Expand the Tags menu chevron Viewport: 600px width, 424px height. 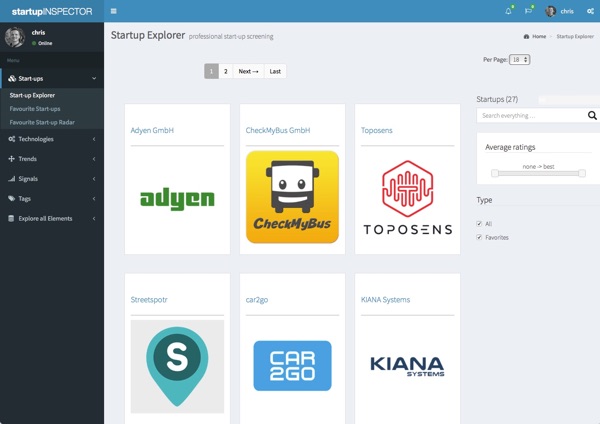point(94,199)
